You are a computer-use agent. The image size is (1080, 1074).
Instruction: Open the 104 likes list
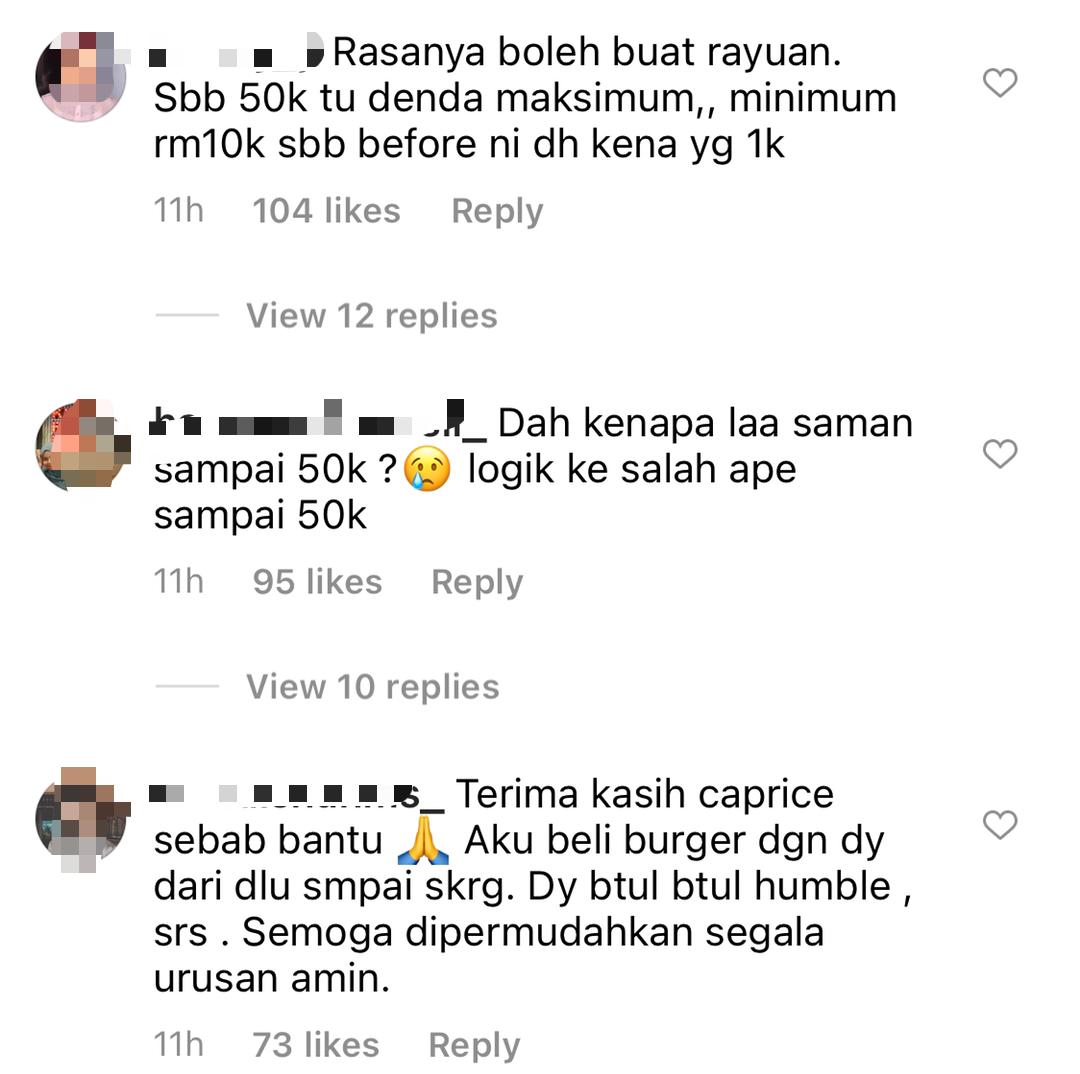[x=326, y=211]
